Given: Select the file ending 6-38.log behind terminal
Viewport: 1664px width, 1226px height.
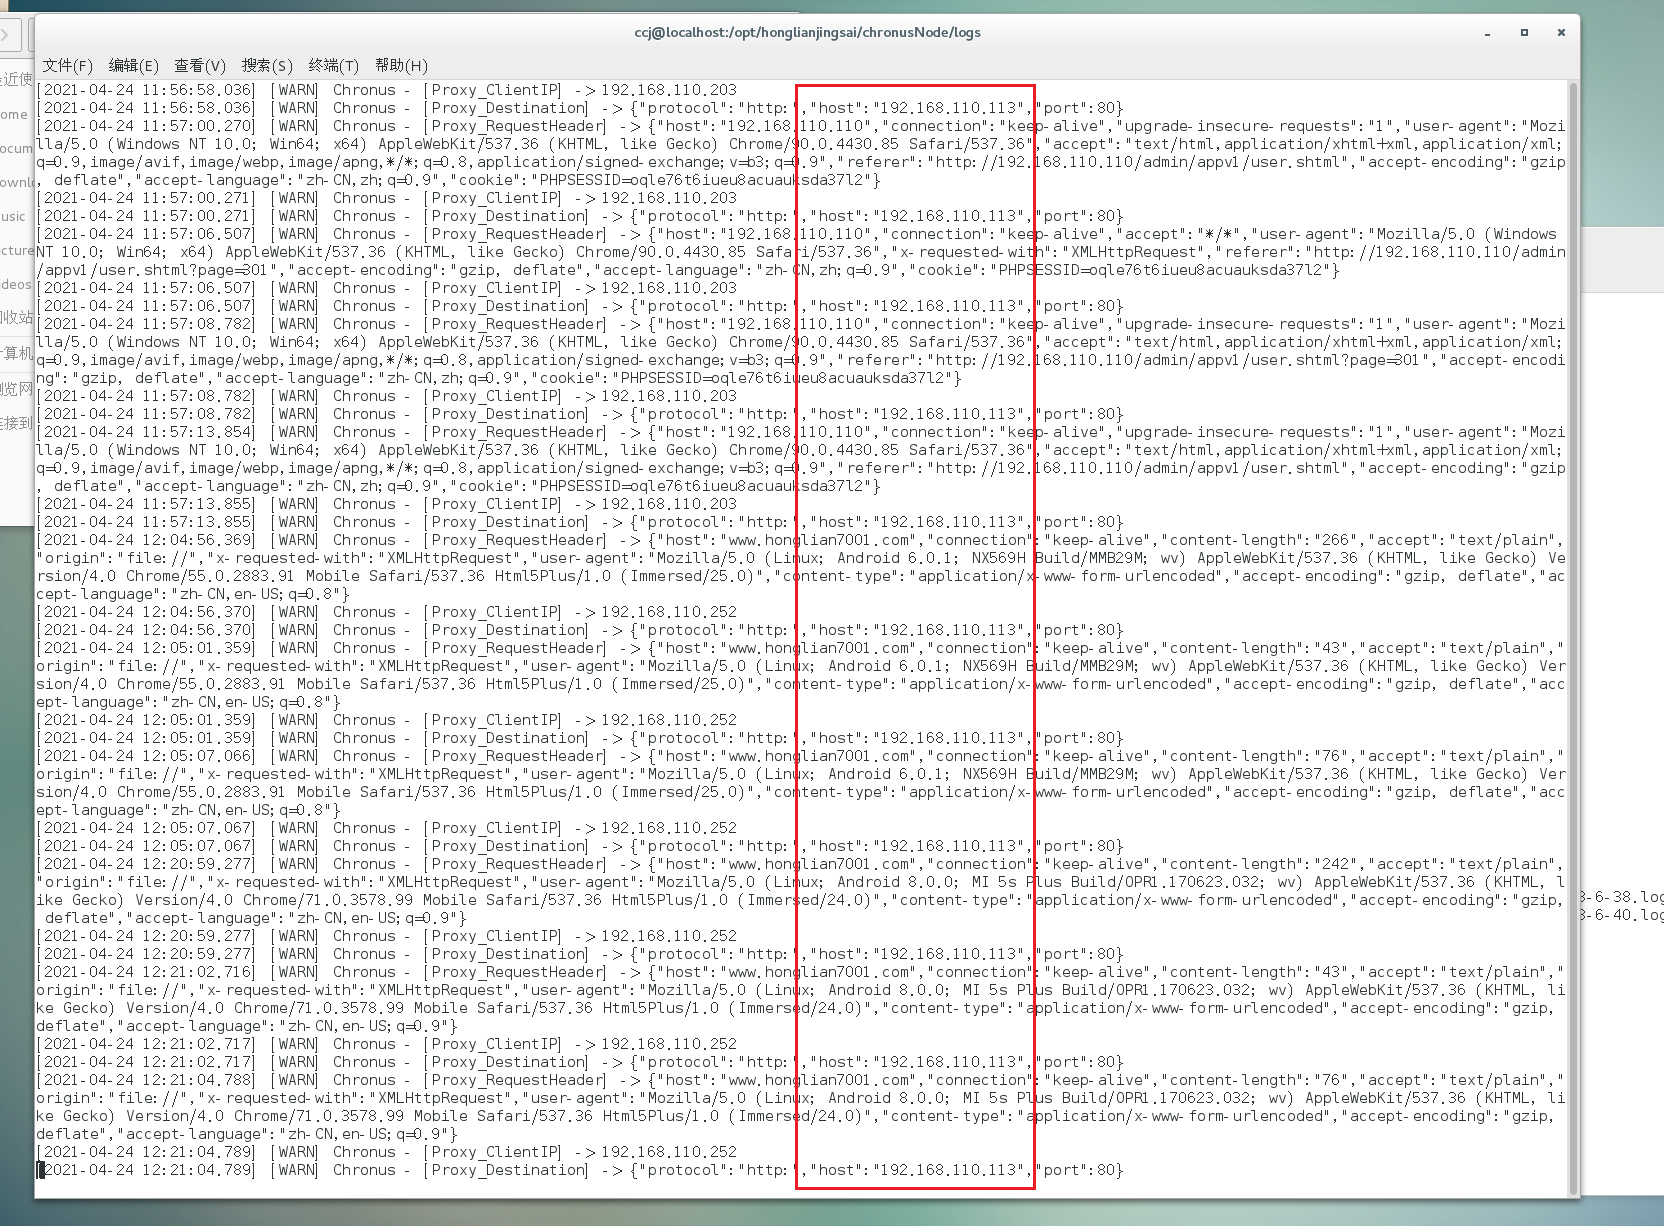Looking at the screenshot, I should (x=1622, y=896).
